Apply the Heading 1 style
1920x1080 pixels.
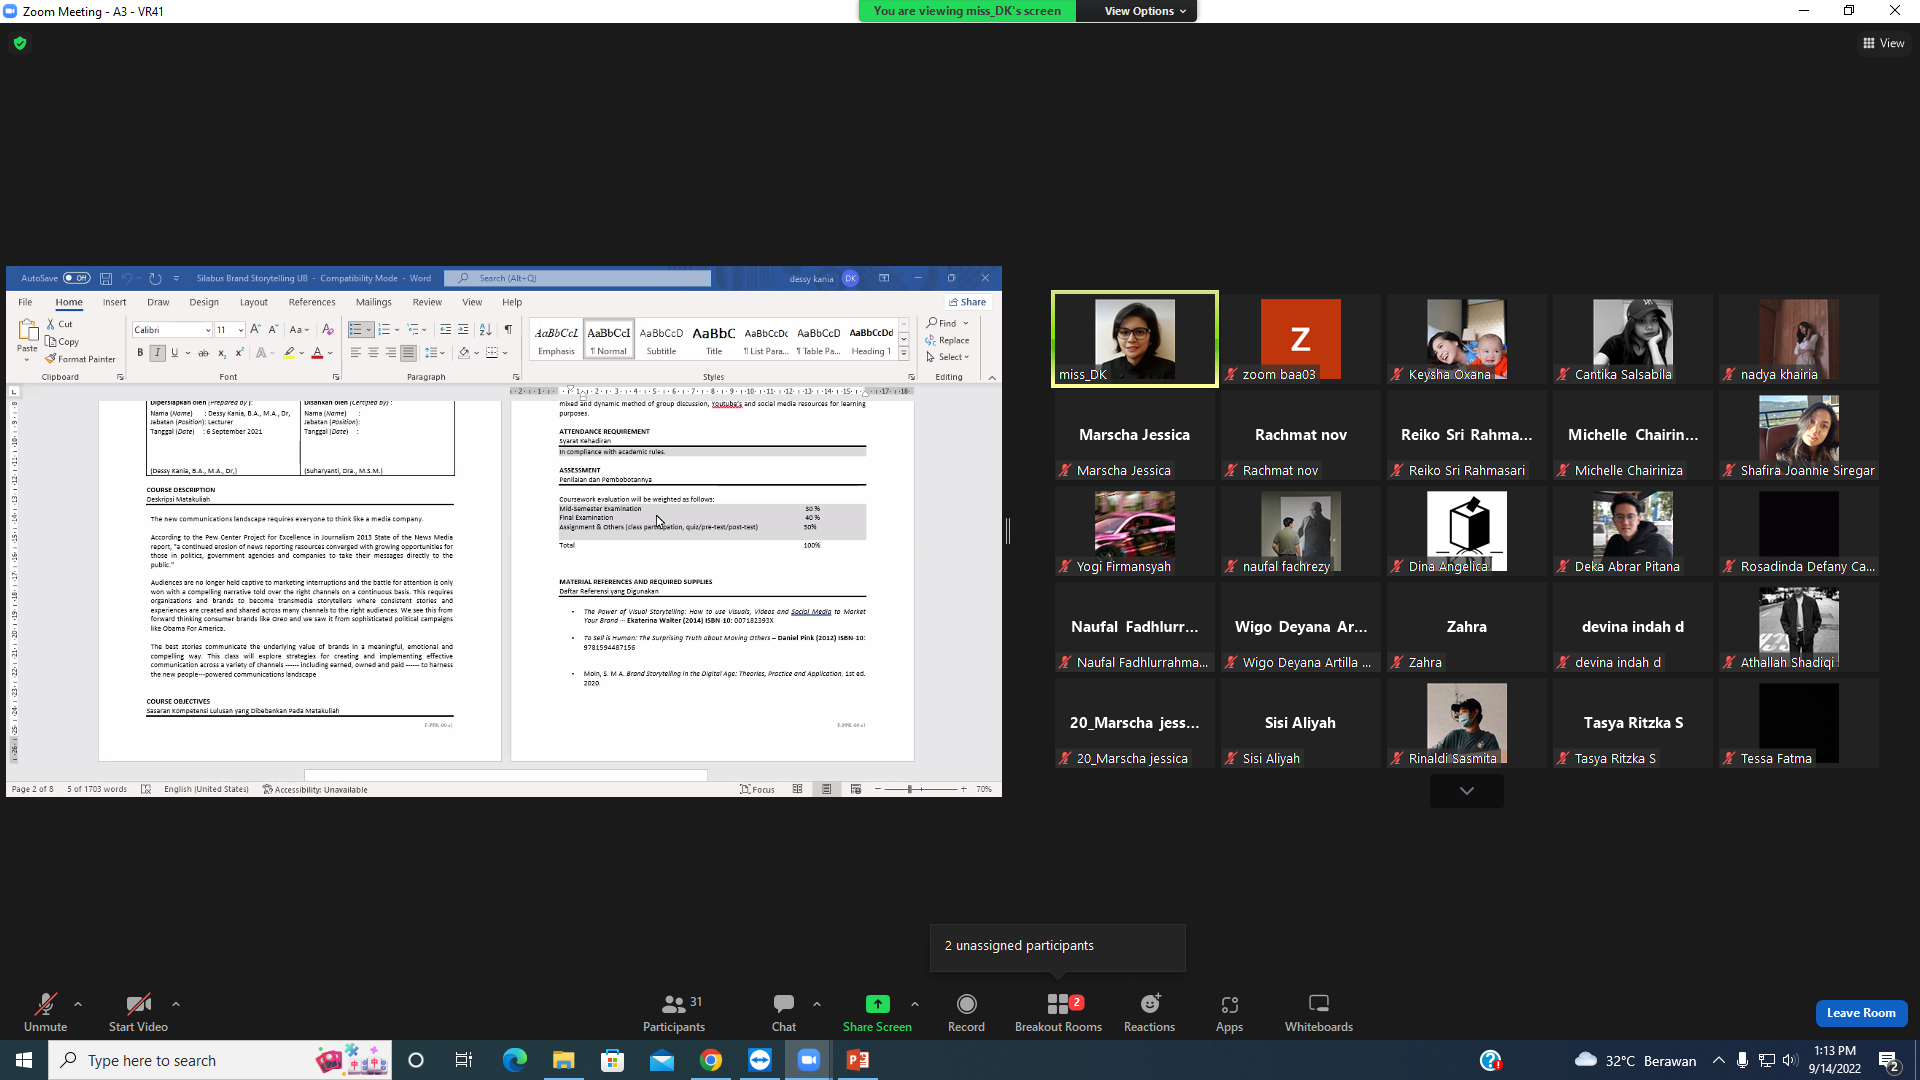(x=871, y=340)
